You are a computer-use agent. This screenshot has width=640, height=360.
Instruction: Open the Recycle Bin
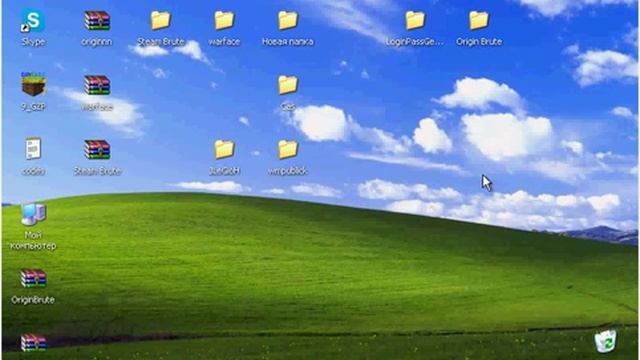605,341
